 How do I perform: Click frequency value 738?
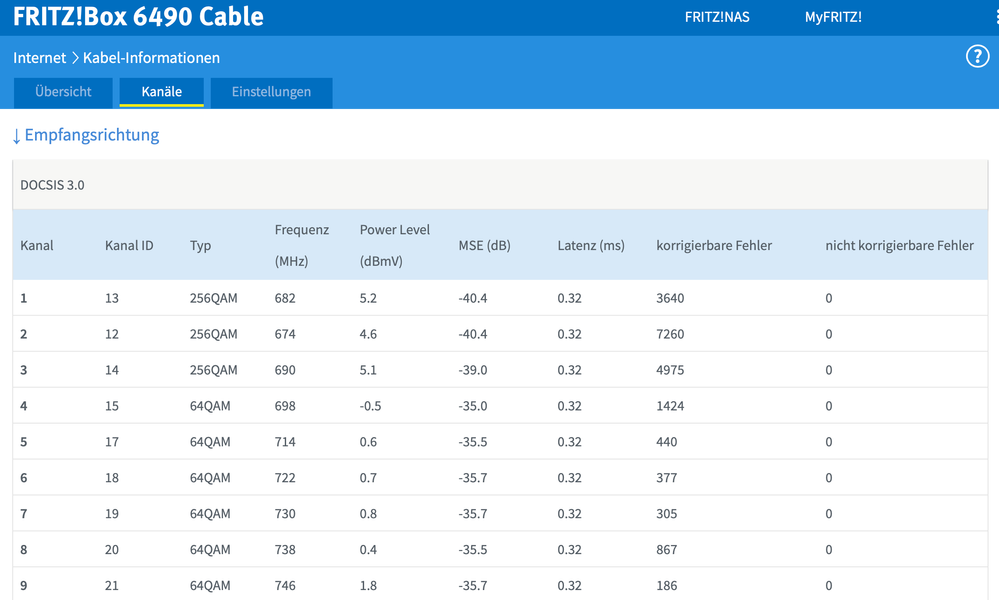[285, 550]
